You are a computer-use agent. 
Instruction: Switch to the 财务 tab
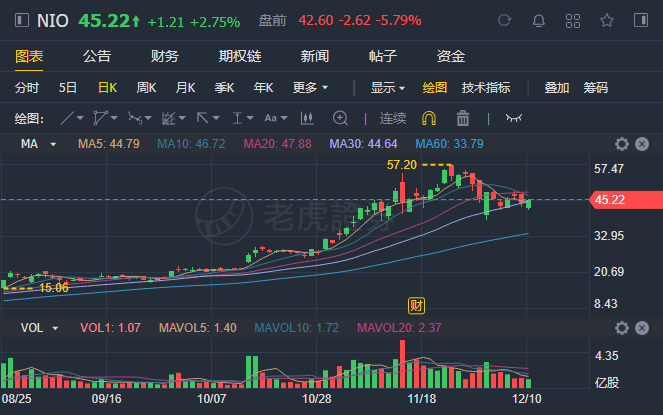[165, 56]
